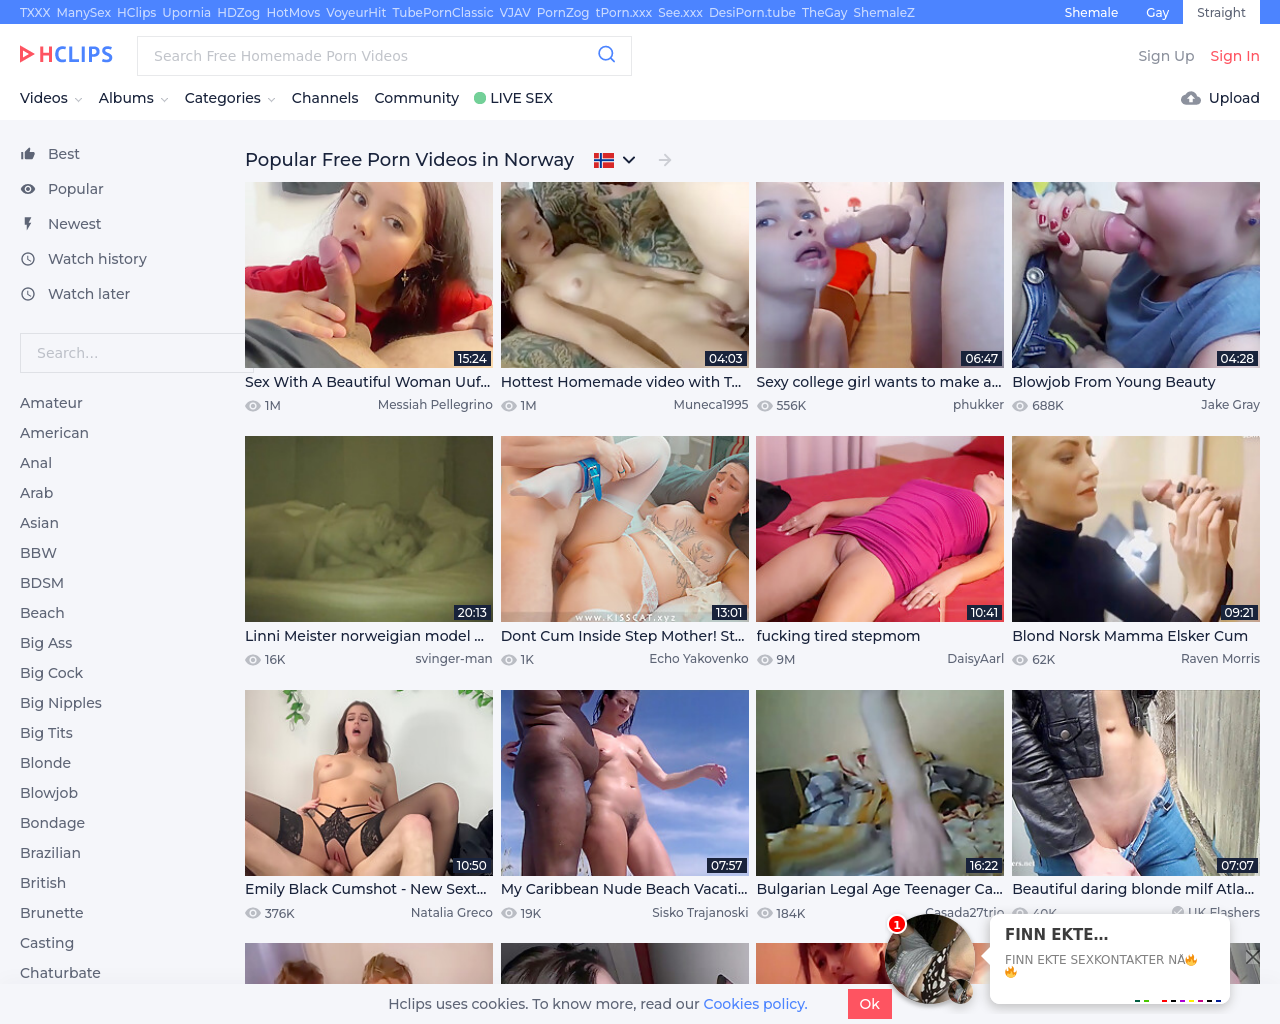The width and height of the screenshot is (1280, 1024).
Task: Open the Upornia network link
Action: click(187, 13)
